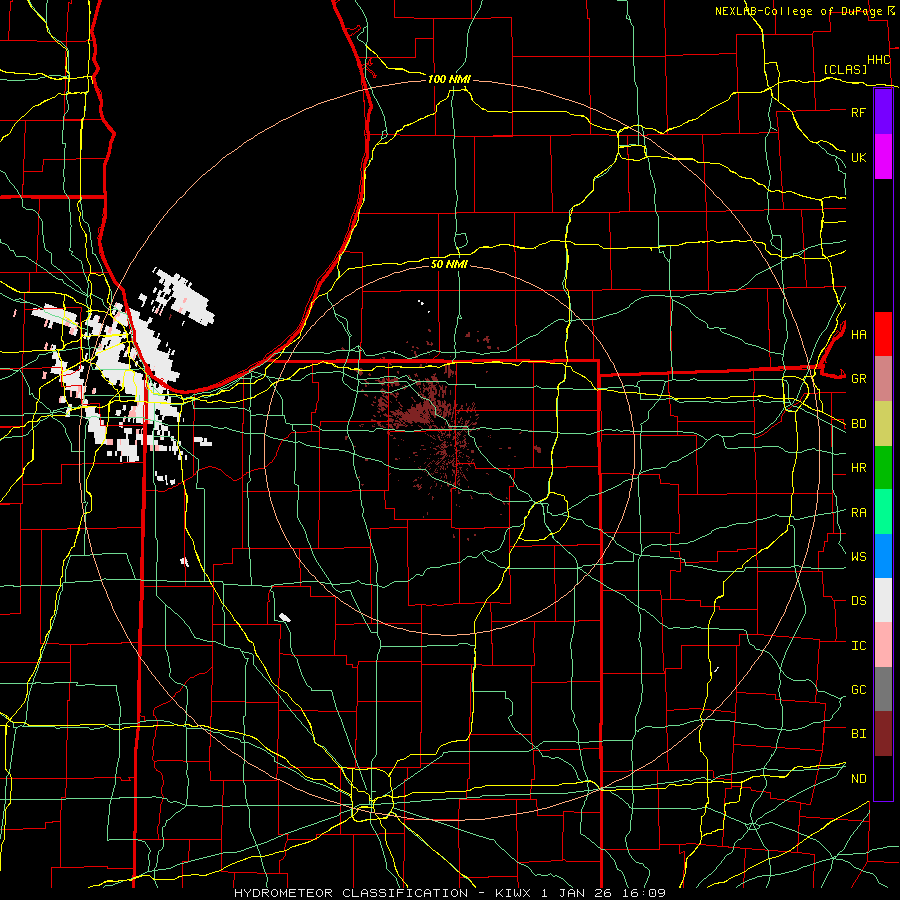Click the ND black legend swatch
This screenshot has width=900, height=900.
883,778
